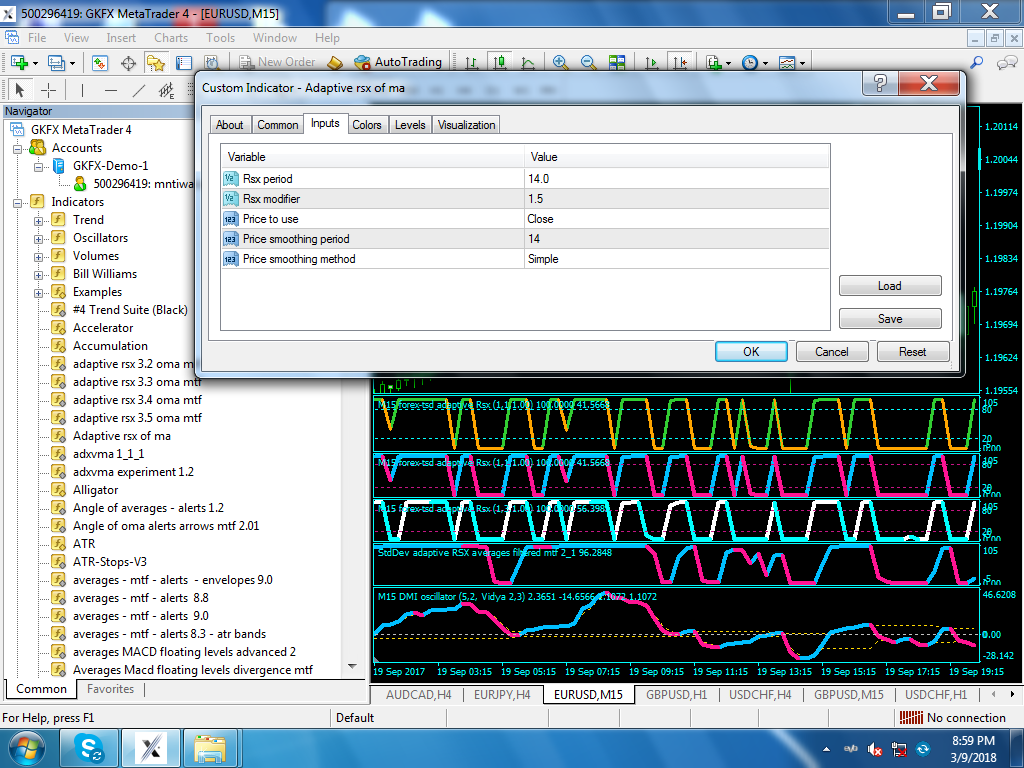Click the Reset button in dialog

pos(912,352)
